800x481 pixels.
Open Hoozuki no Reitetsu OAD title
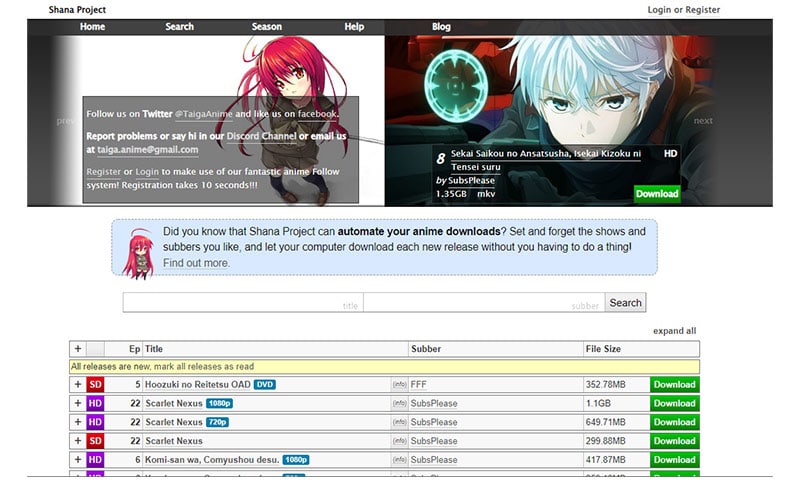click(197, 385)
